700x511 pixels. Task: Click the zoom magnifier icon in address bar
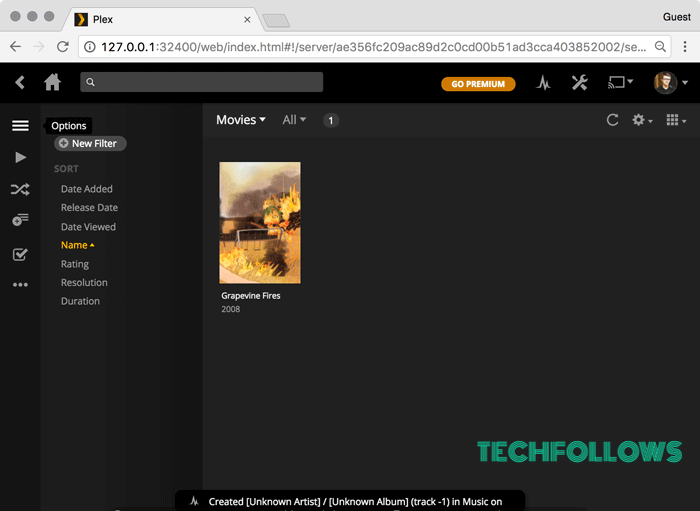(x=660, y=46)
